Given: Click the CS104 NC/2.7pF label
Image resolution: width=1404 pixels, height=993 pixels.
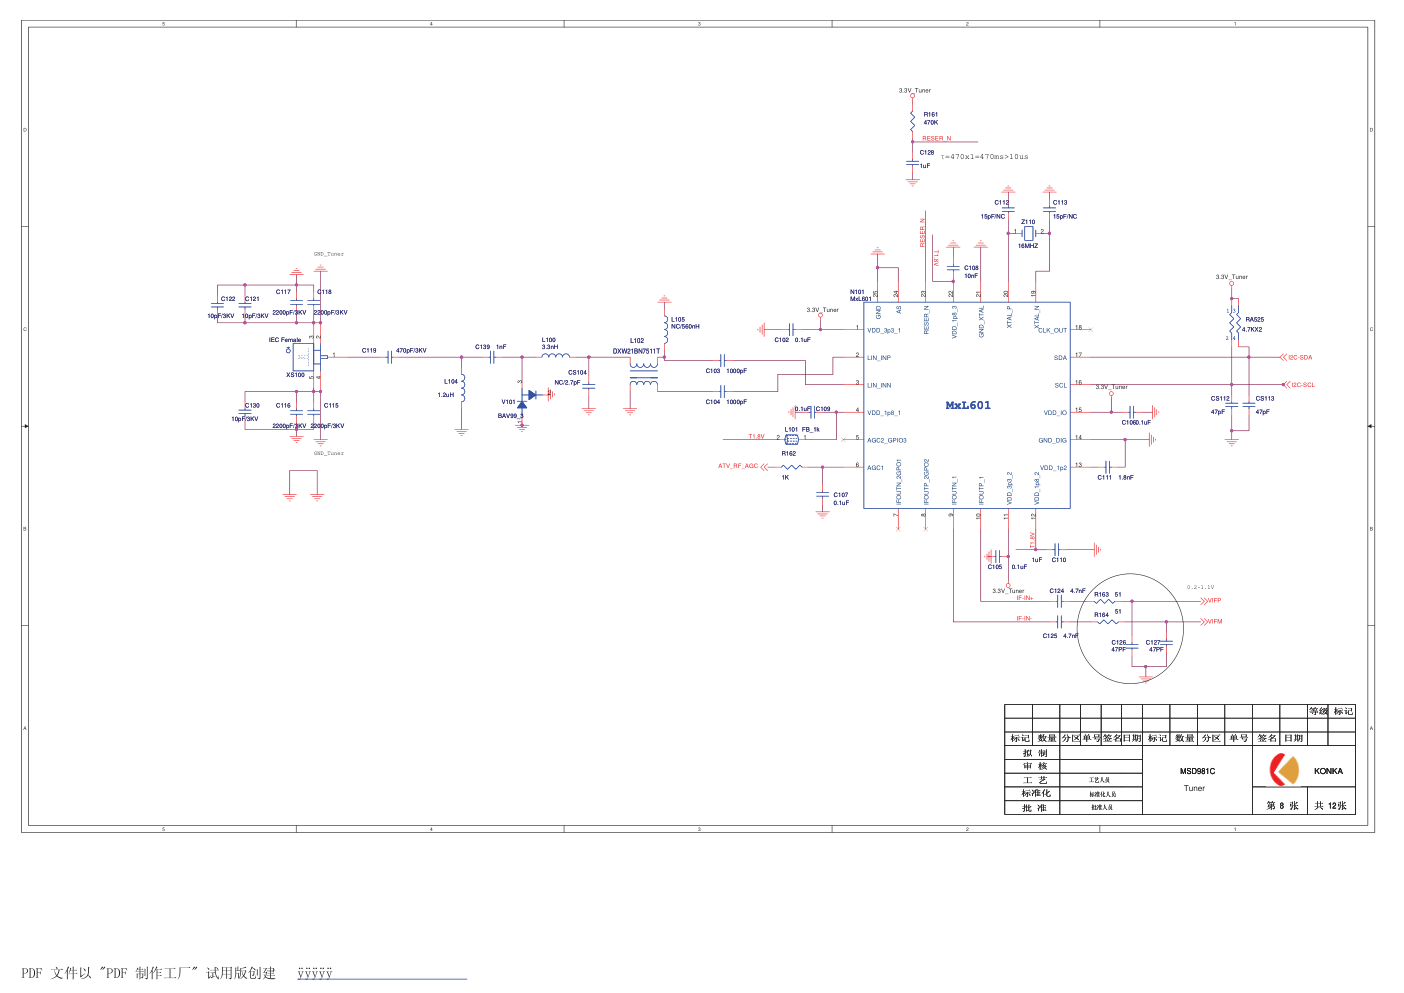Looking at the screenshot, I should (x=569, y=378).
